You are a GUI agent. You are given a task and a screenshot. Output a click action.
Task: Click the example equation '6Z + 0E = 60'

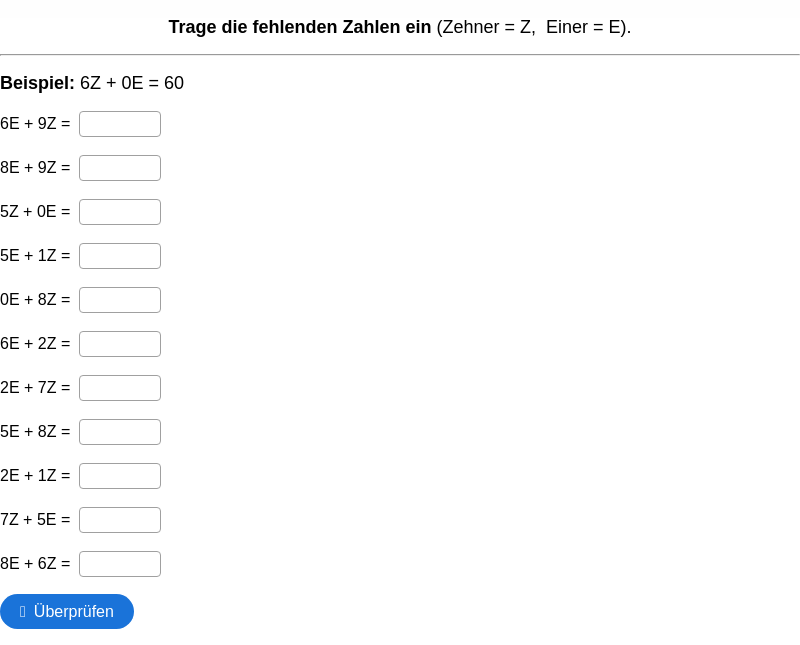point(132,83)
